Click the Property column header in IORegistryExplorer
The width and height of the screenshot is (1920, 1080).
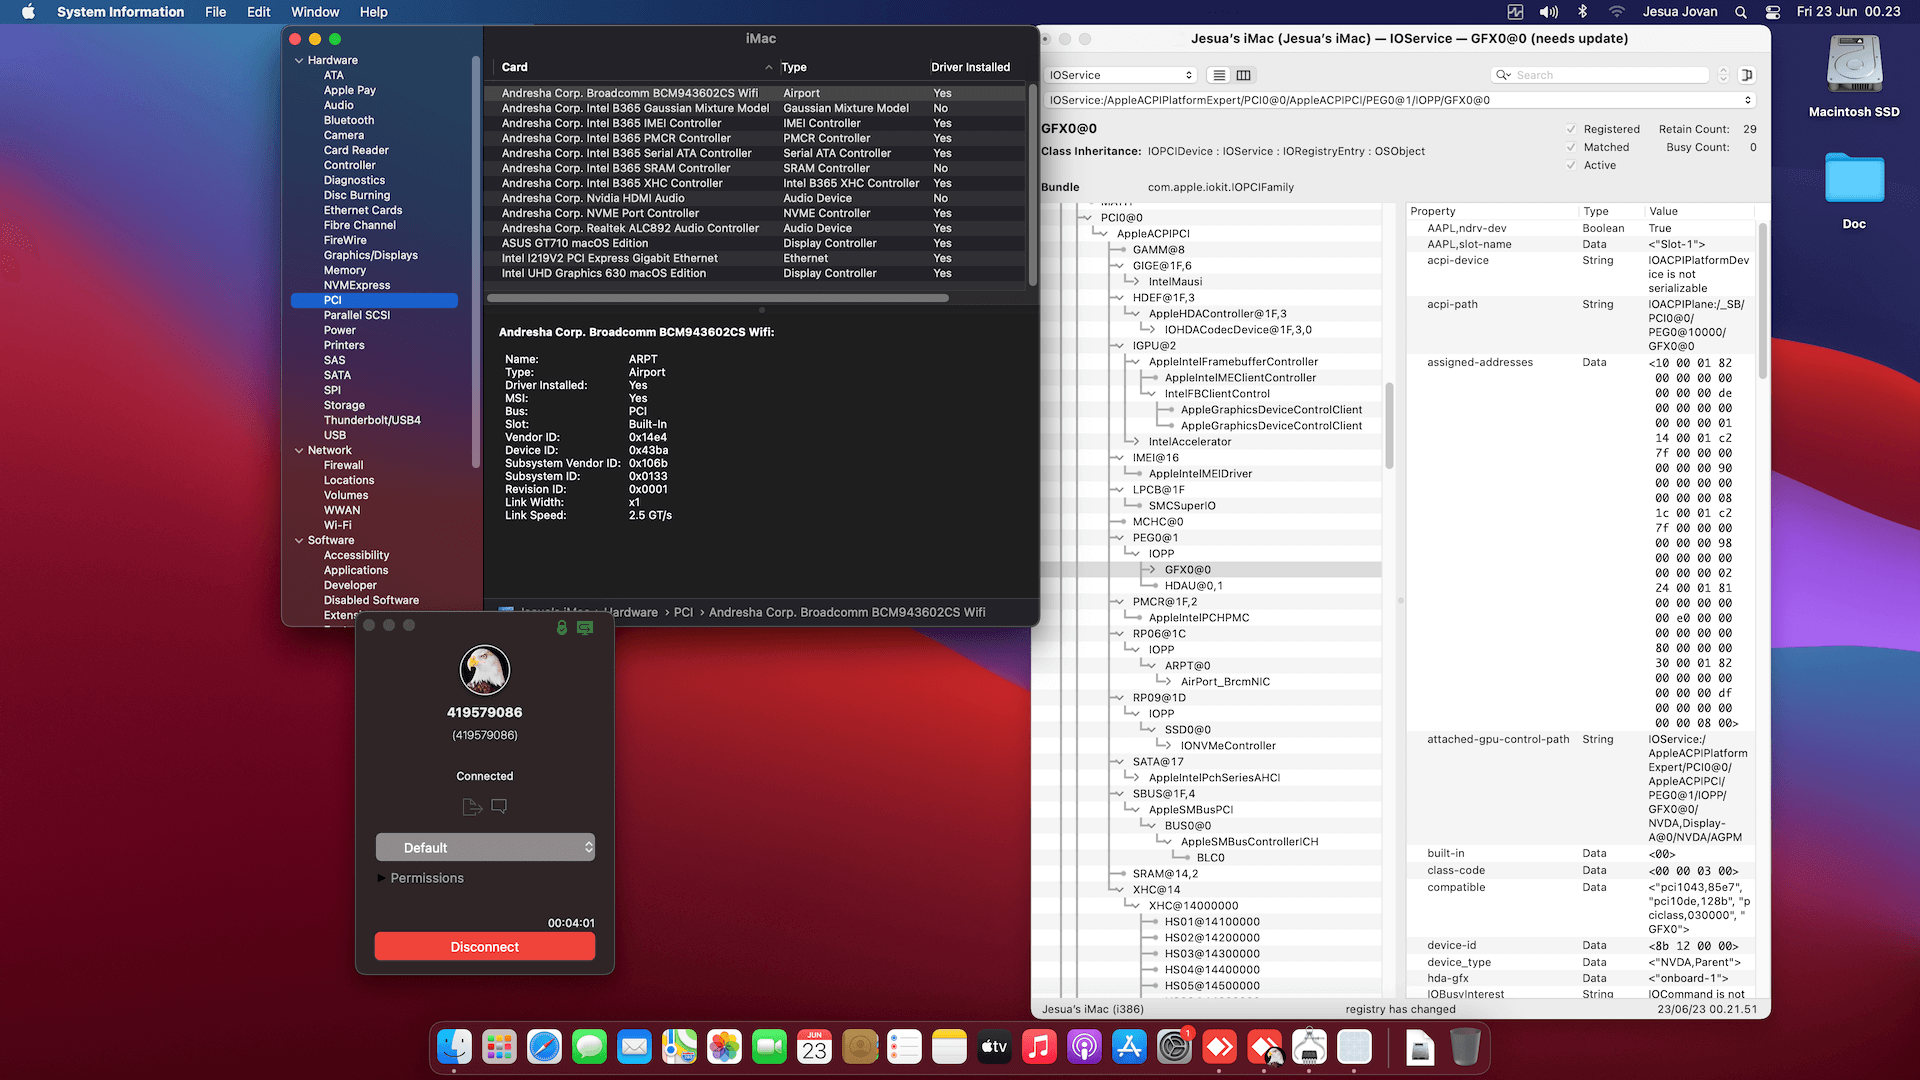[1492, 211]
